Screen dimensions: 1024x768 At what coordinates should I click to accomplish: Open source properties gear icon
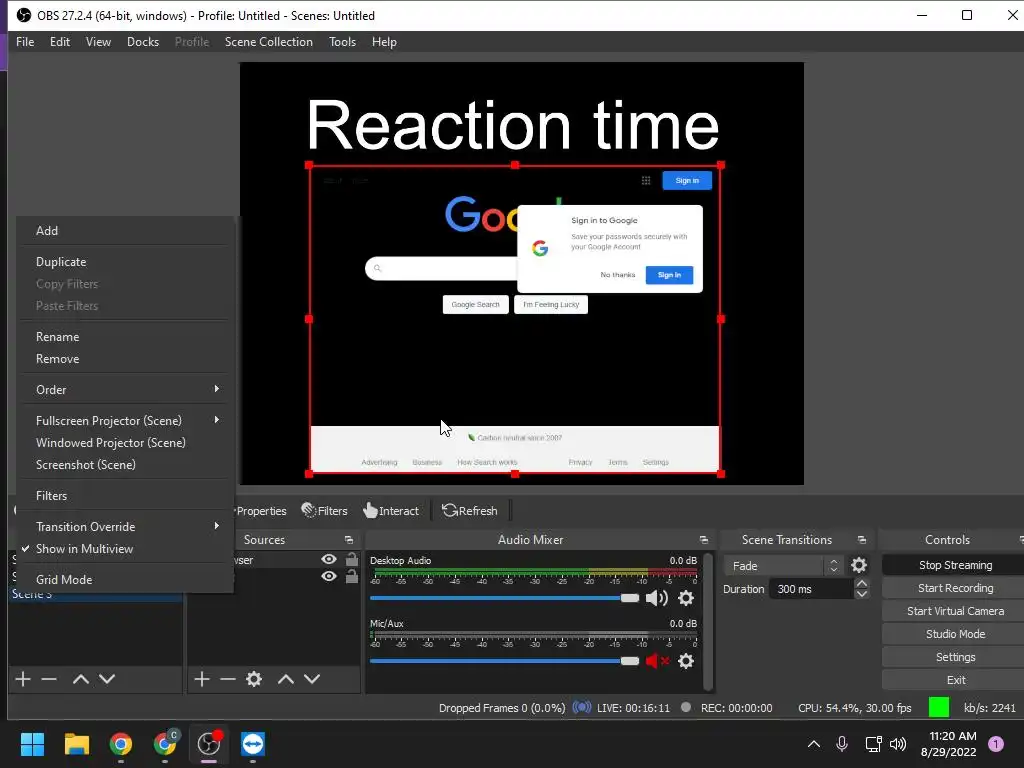(x=254, y=679)
